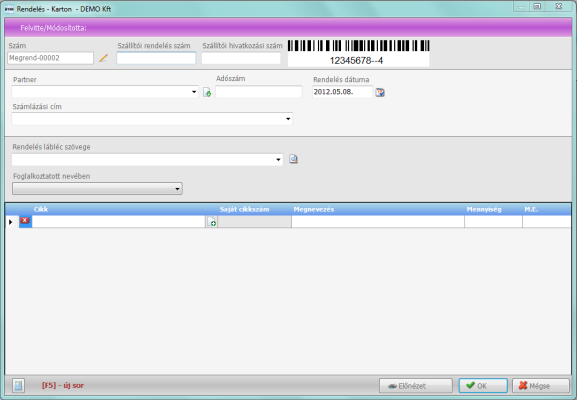
Task: Select the row indicator arrow in the grid
Action: tap(11, 222)
